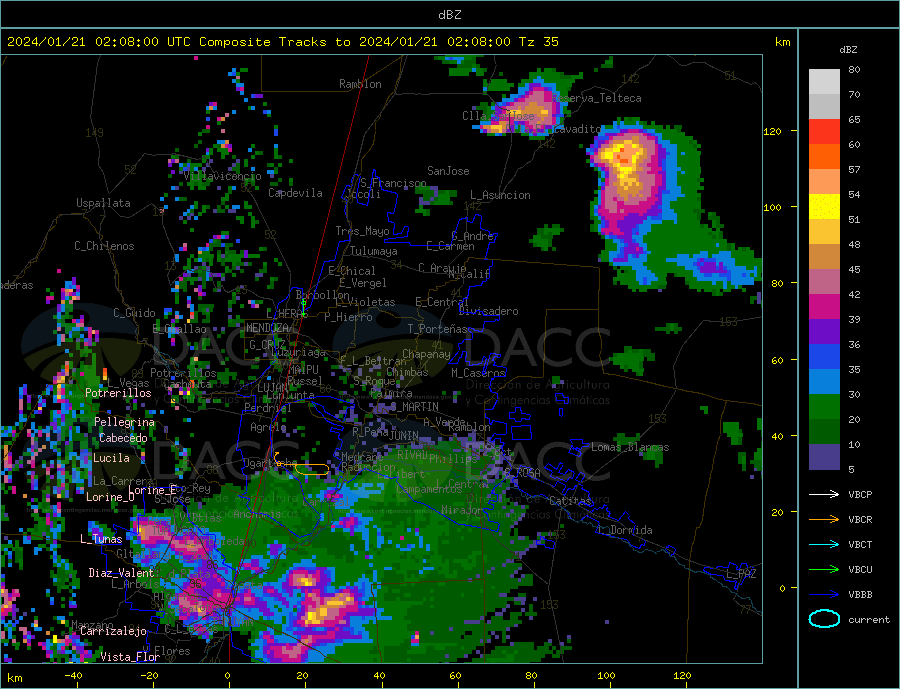Click the '40' tick on the right map axis

coord(777,436)
